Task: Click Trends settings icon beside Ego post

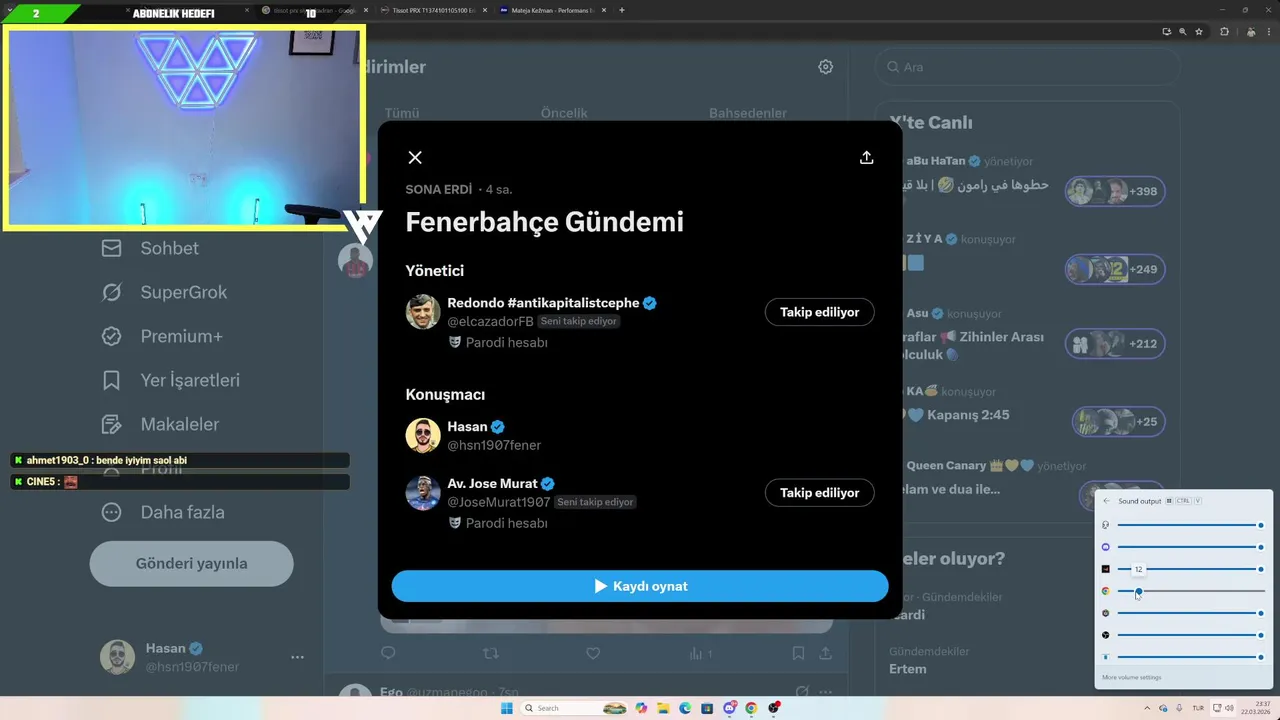Action: (801, 691)
